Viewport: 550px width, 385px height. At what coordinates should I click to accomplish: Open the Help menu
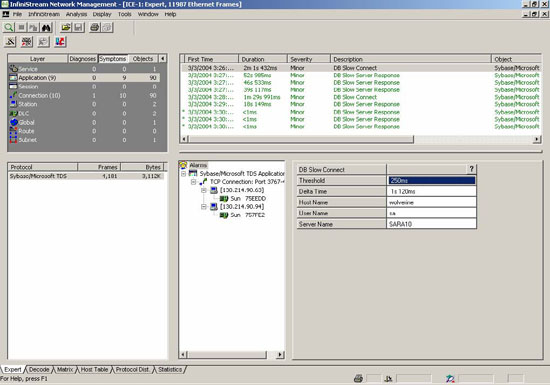[x=170, y=14]
